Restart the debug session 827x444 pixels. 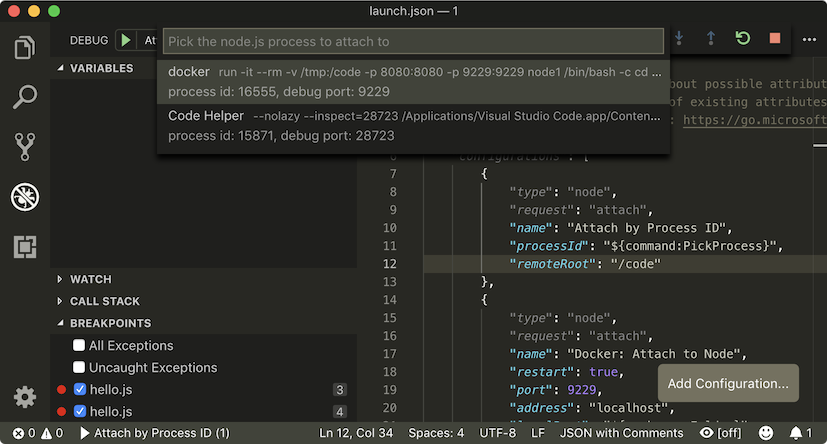[x=743, y=38]
